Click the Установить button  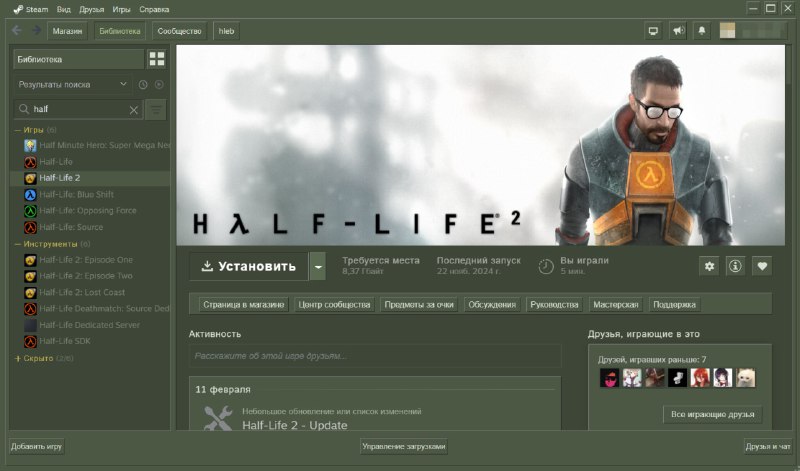coord(249,266)
